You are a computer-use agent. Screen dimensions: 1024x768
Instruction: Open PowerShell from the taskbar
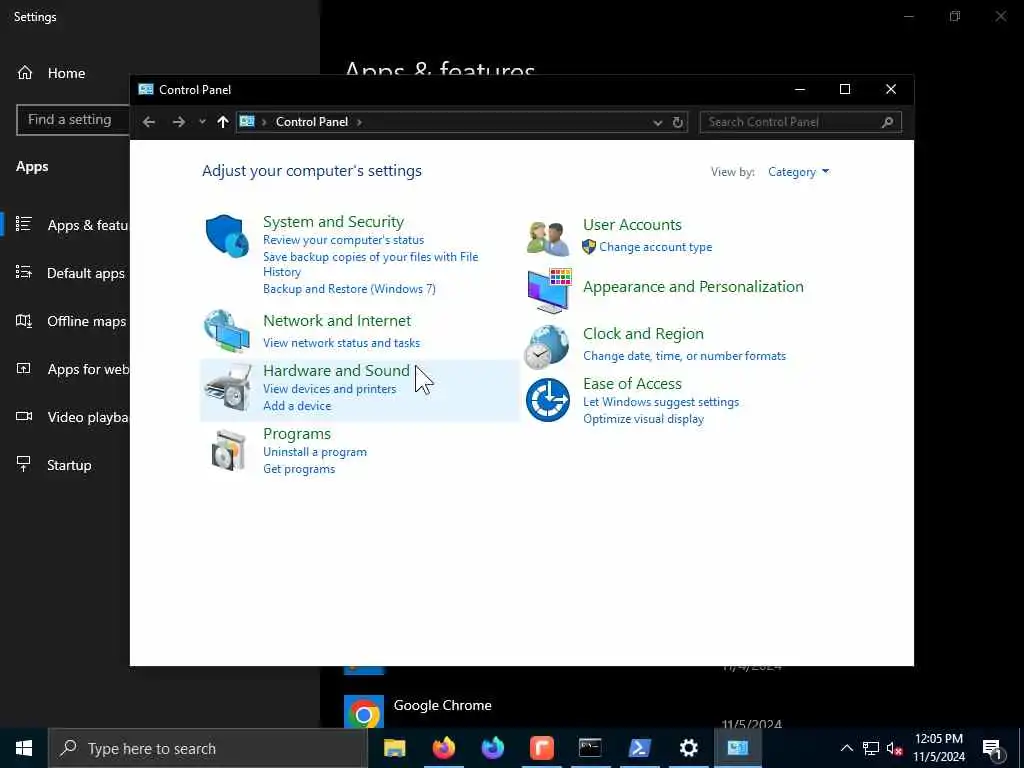(639, 748)
